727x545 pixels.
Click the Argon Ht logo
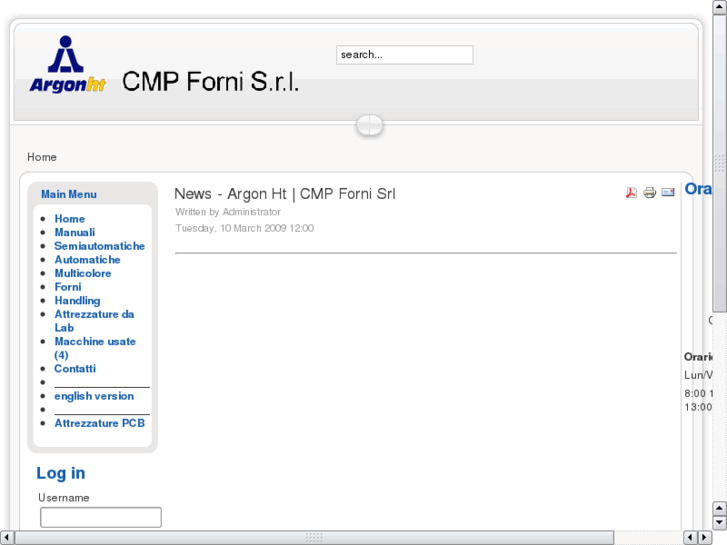pyautogui.click(x=68, y=64)
